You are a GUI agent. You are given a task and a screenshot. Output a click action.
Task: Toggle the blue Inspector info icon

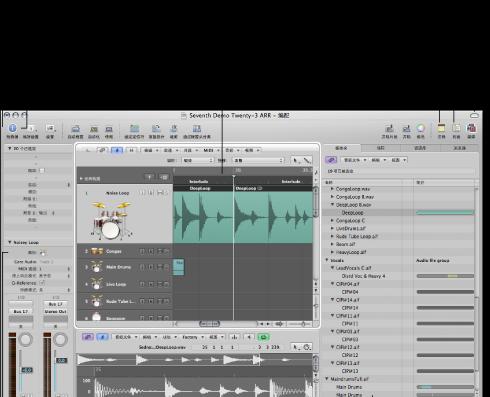pos(12,128)
